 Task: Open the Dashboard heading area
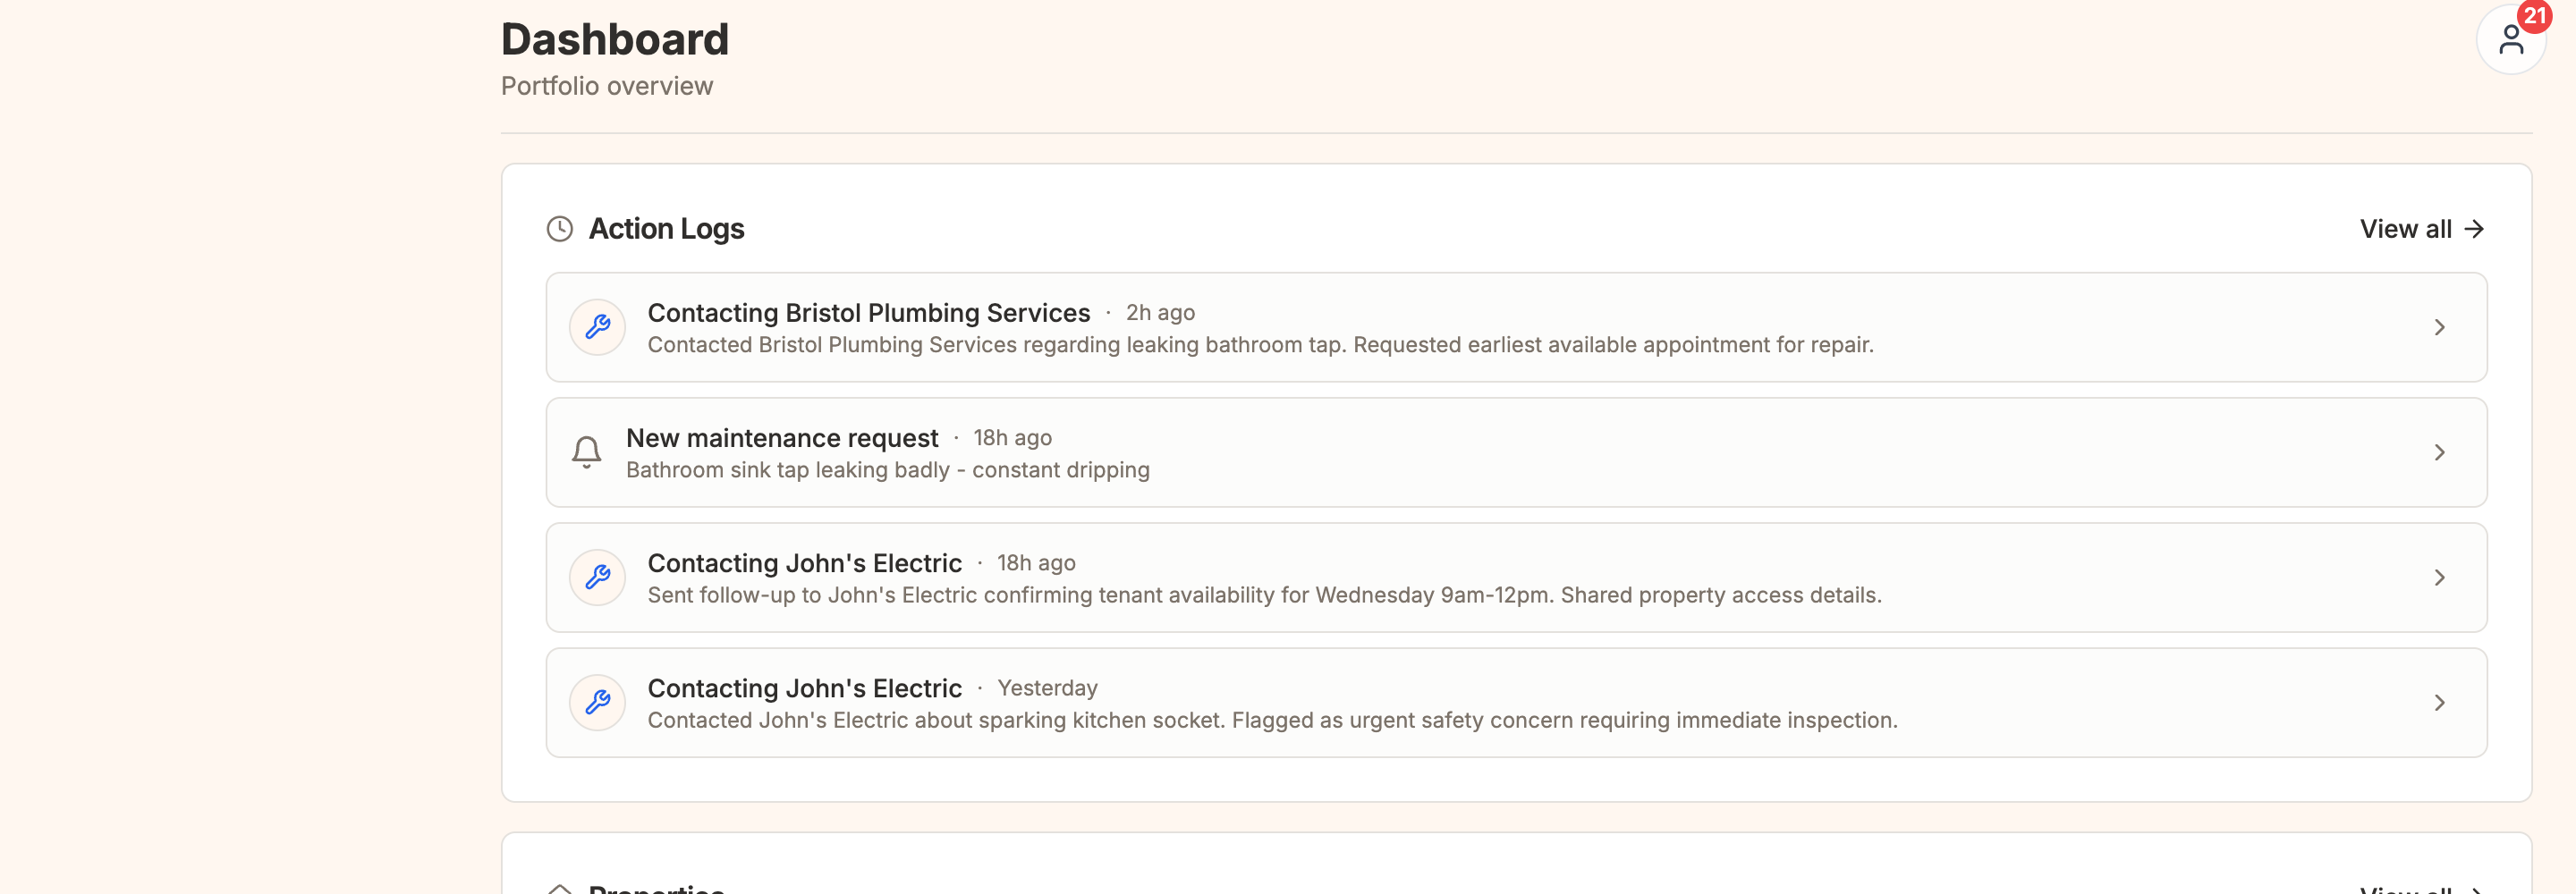click(614, 38)
